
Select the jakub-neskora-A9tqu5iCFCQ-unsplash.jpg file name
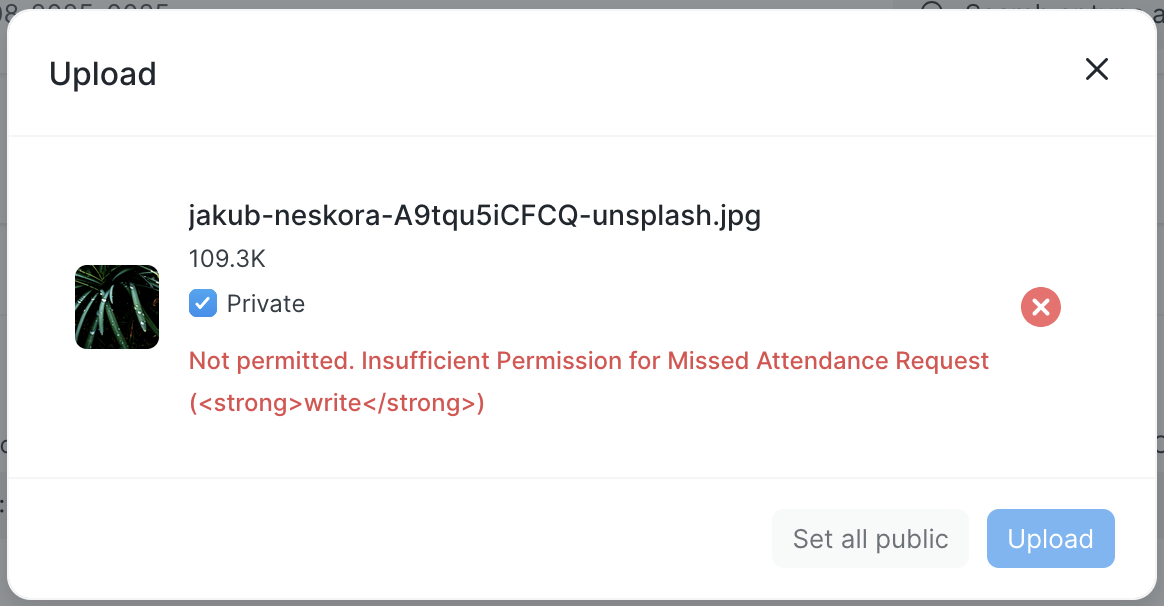(x=474, y=216)
